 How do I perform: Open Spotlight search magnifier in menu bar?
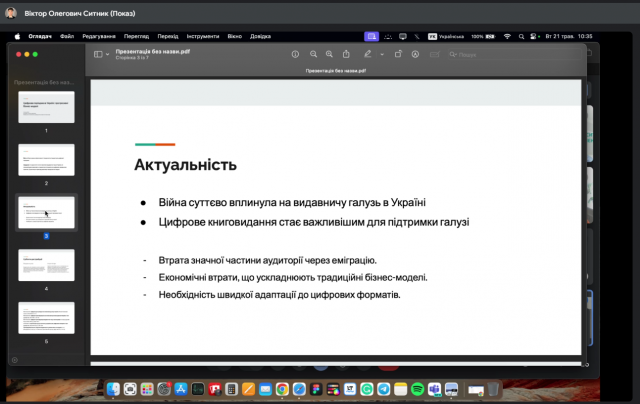tap(521, 36)
